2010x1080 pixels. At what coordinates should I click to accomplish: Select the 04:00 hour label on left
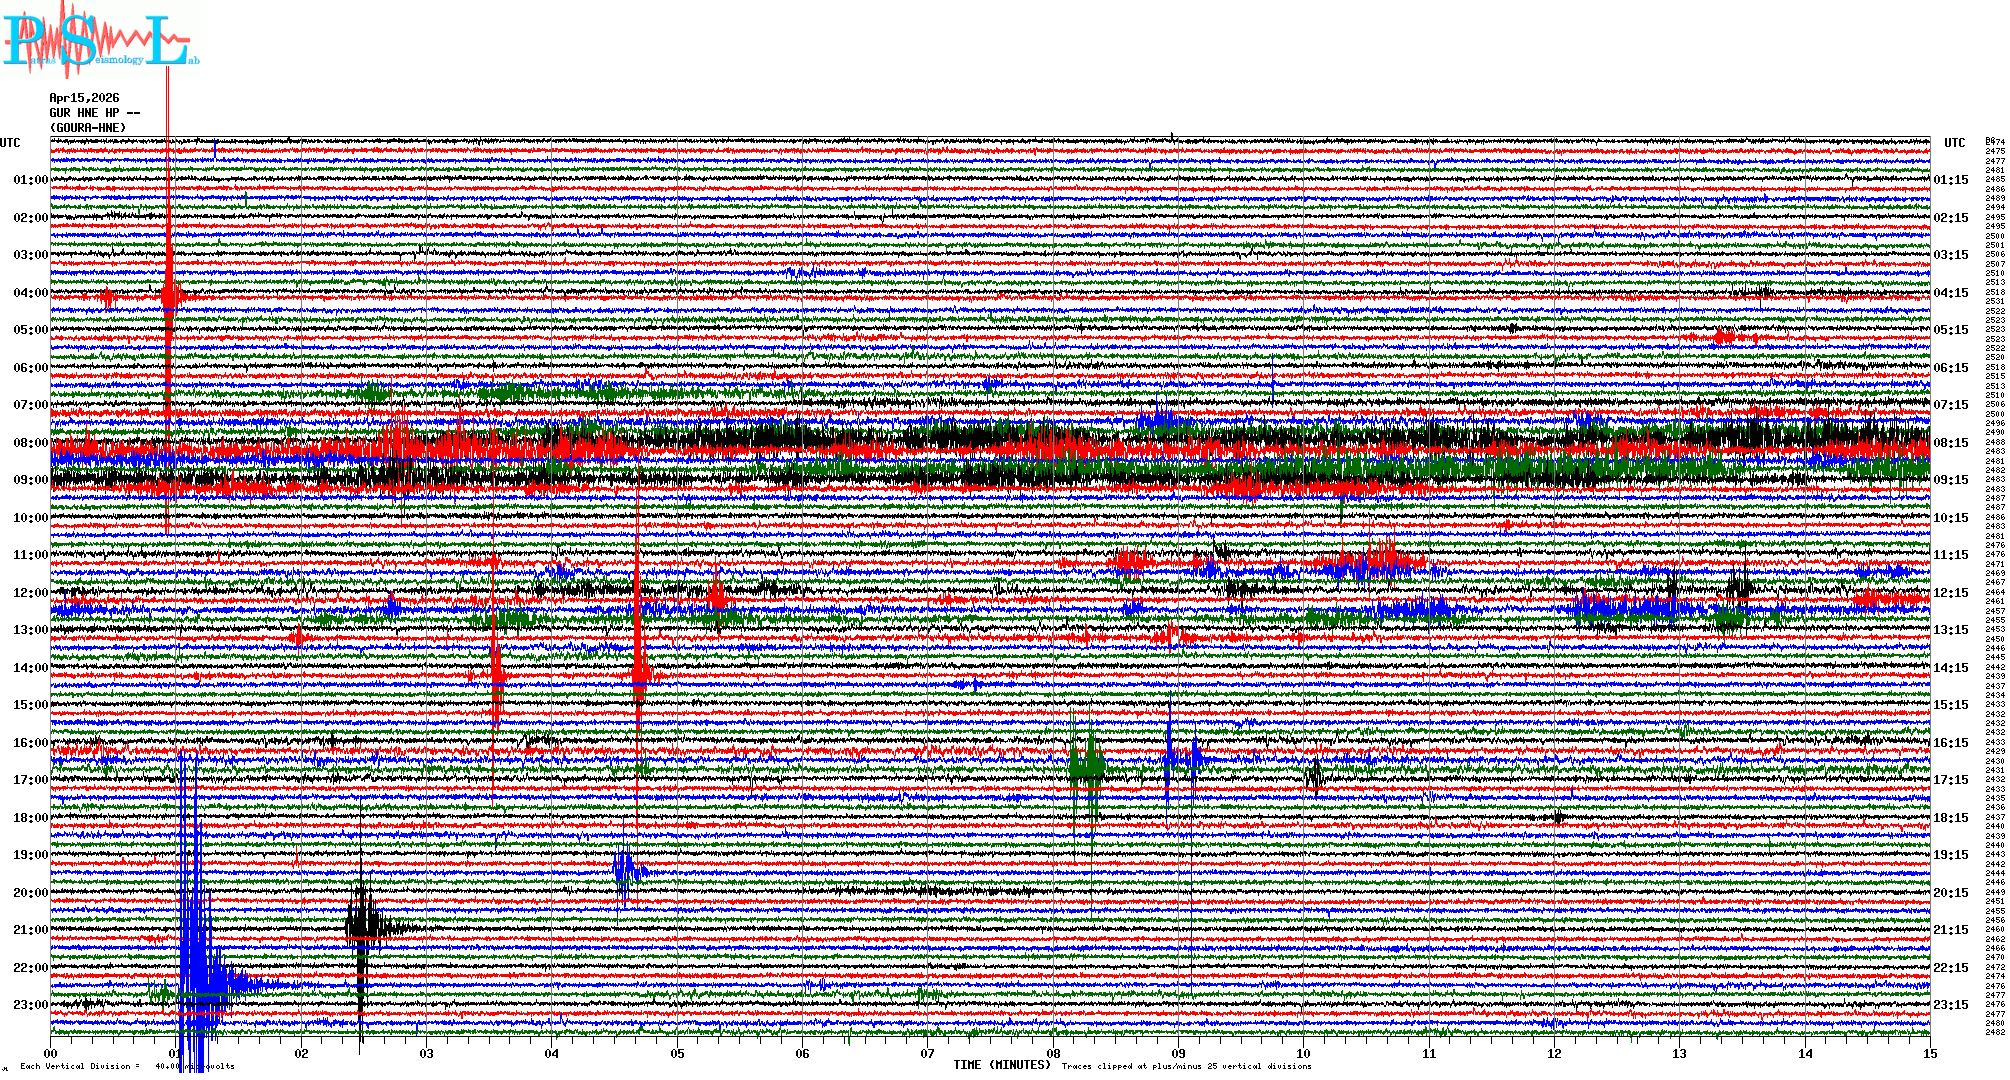point(30,293)
